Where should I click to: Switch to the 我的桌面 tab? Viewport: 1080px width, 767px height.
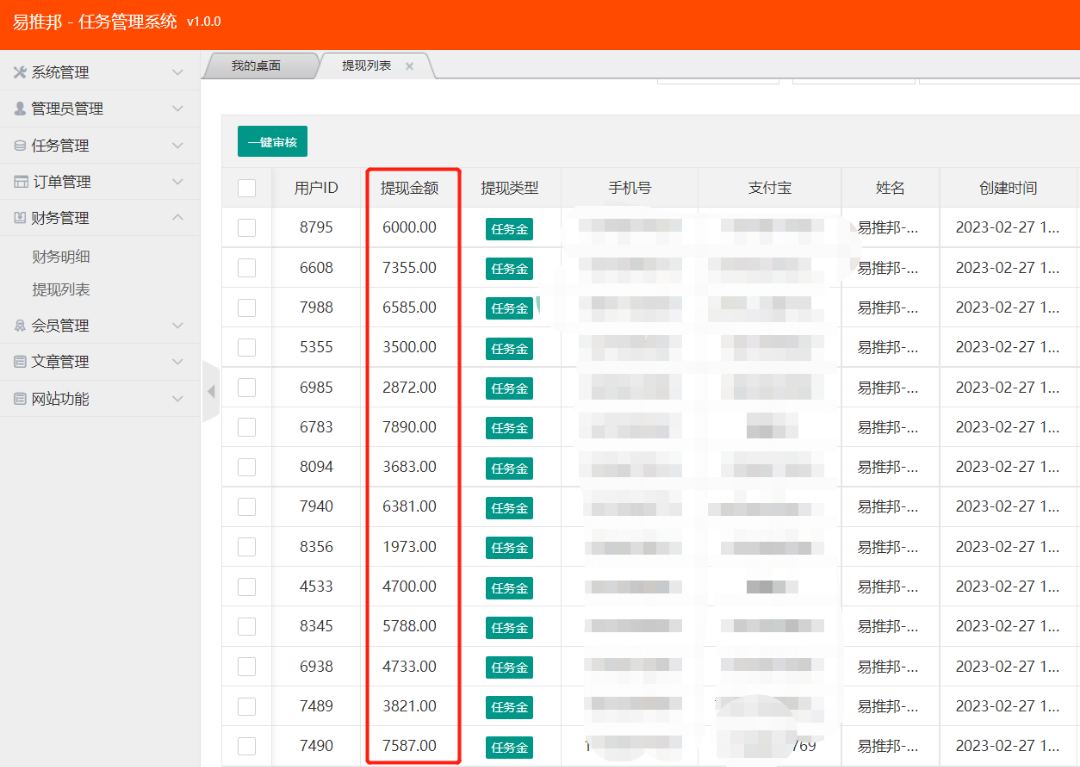(258, 65)
